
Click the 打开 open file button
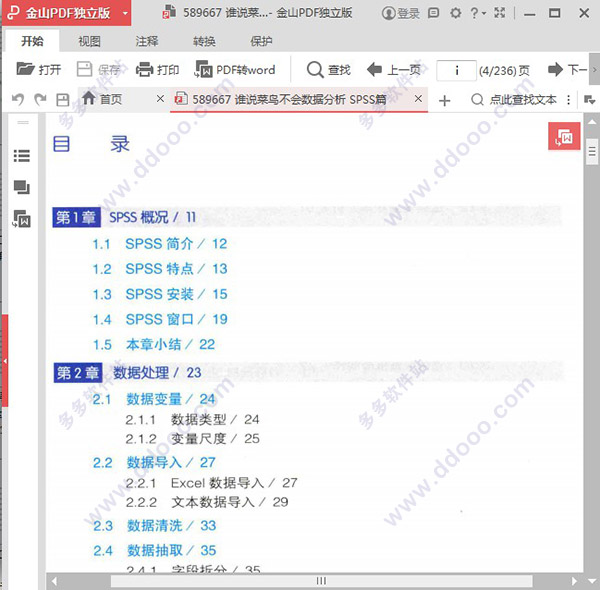coord(39,69)
